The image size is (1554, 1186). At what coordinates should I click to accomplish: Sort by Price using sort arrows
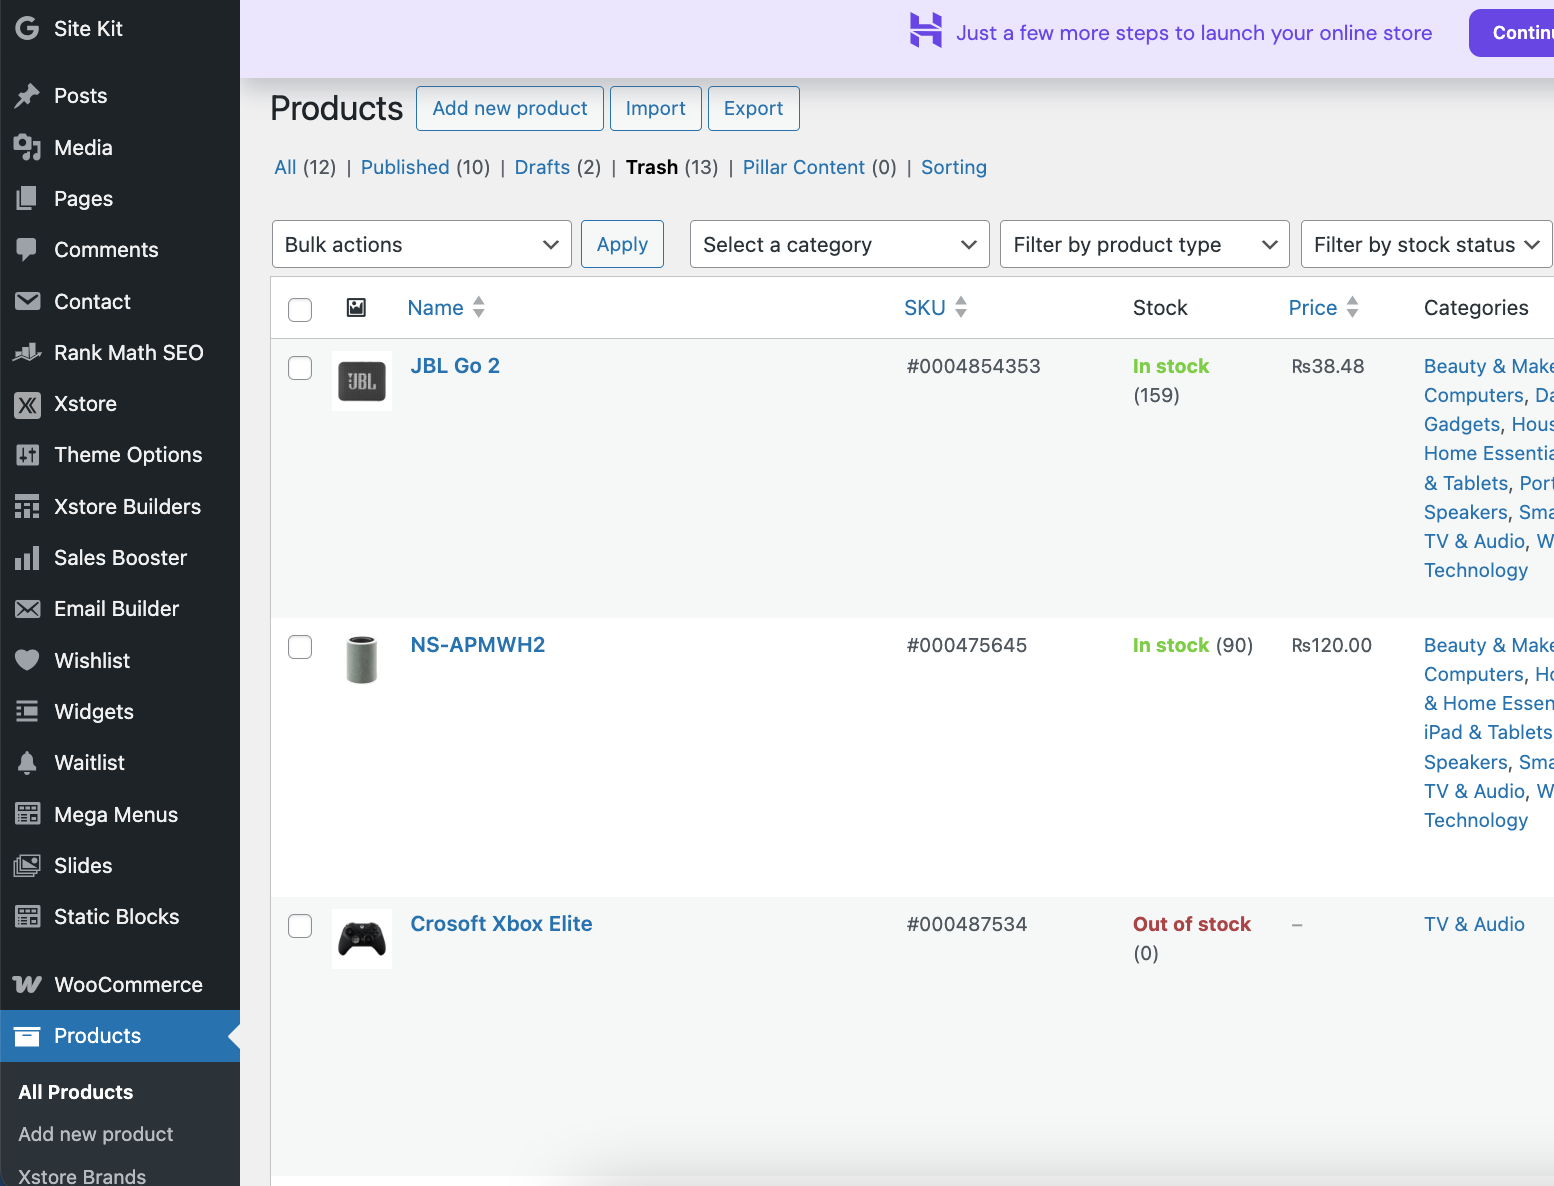(x=1352, y=307)
